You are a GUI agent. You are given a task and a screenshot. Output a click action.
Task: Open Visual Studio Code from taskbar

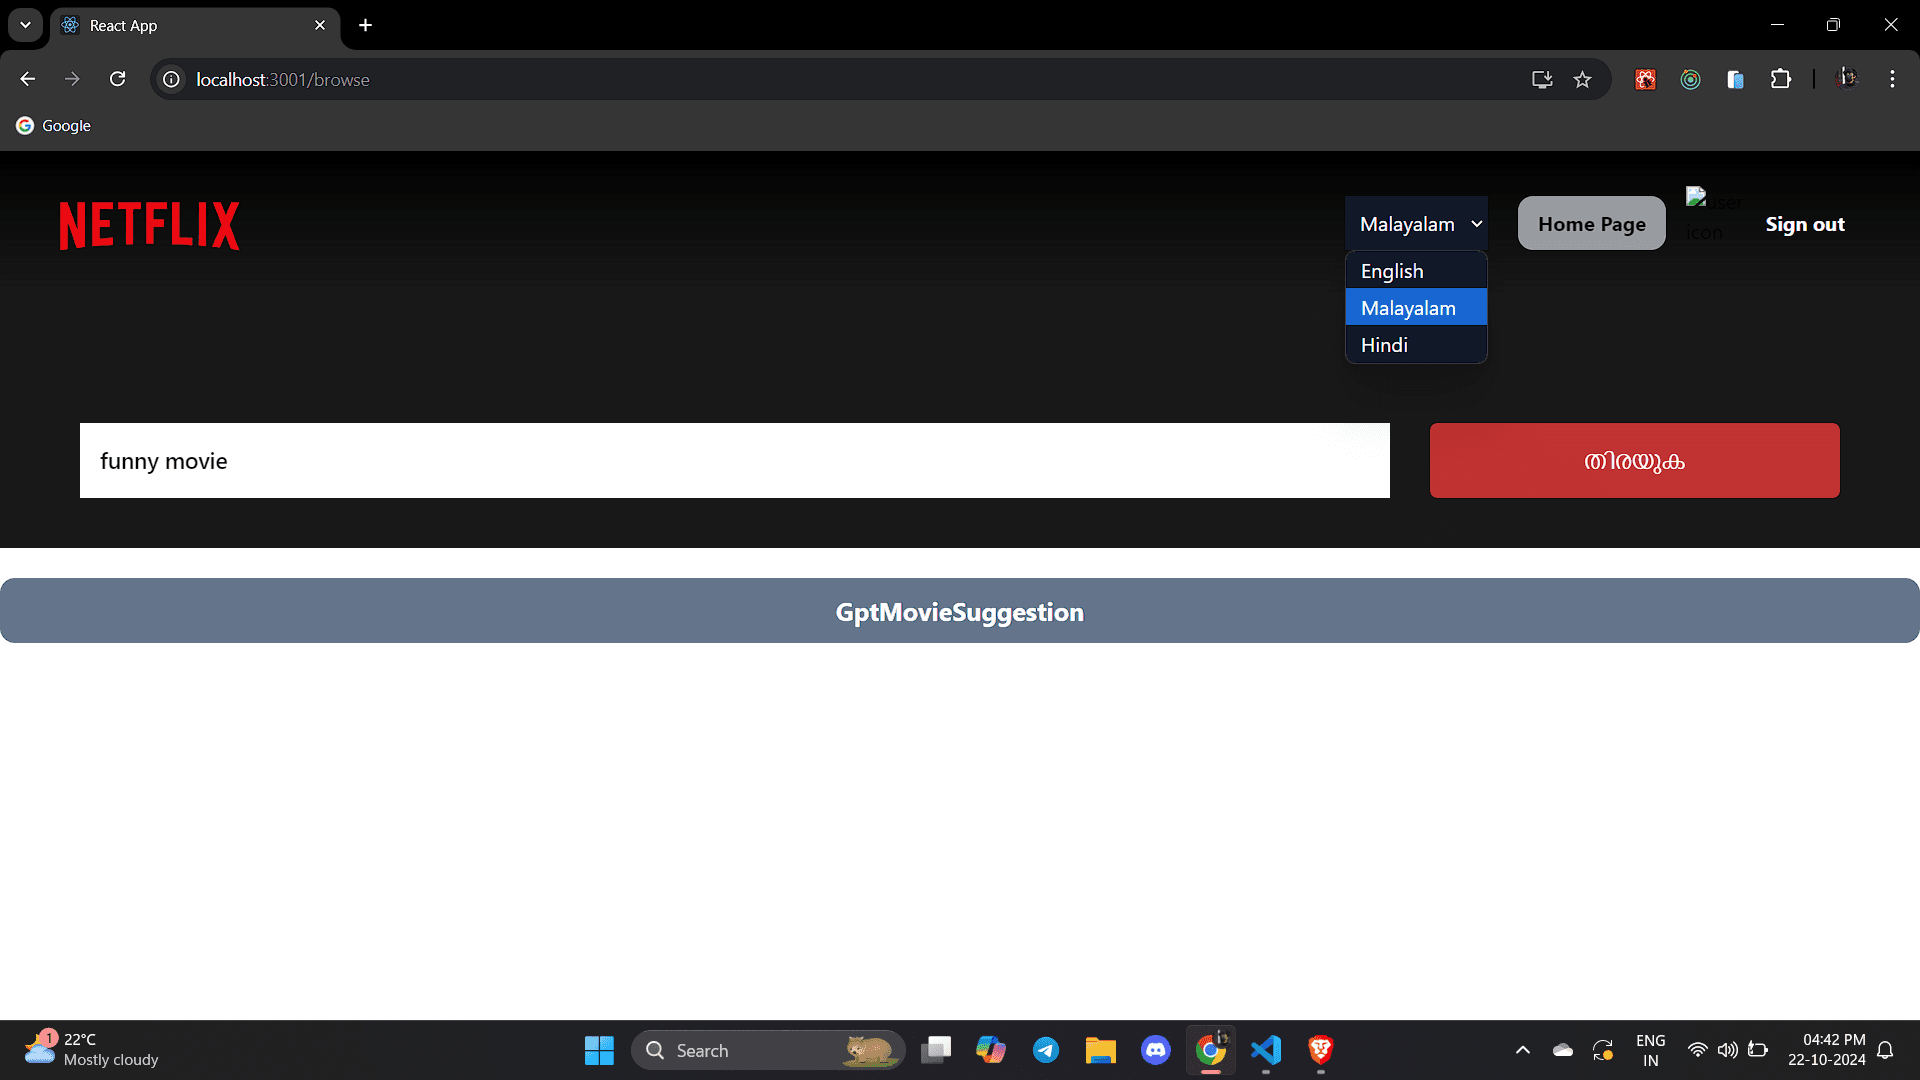(1266, 1050)
